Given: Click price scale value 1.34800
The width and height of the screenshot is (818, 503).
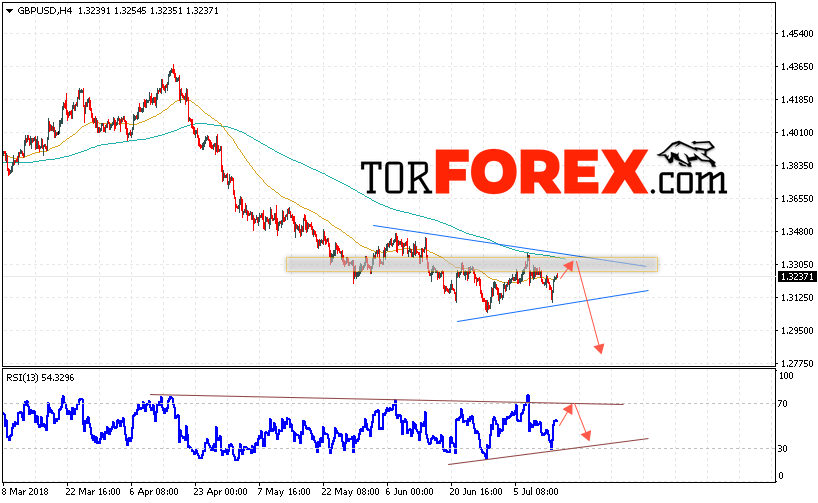Looking at the screenshot, I should [797, 232].
